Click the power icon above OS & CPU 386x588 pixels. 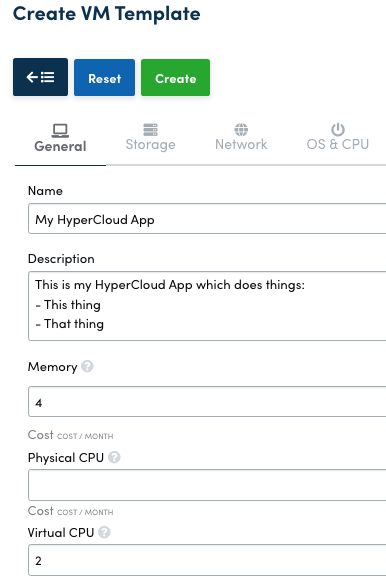pos(338,129)
